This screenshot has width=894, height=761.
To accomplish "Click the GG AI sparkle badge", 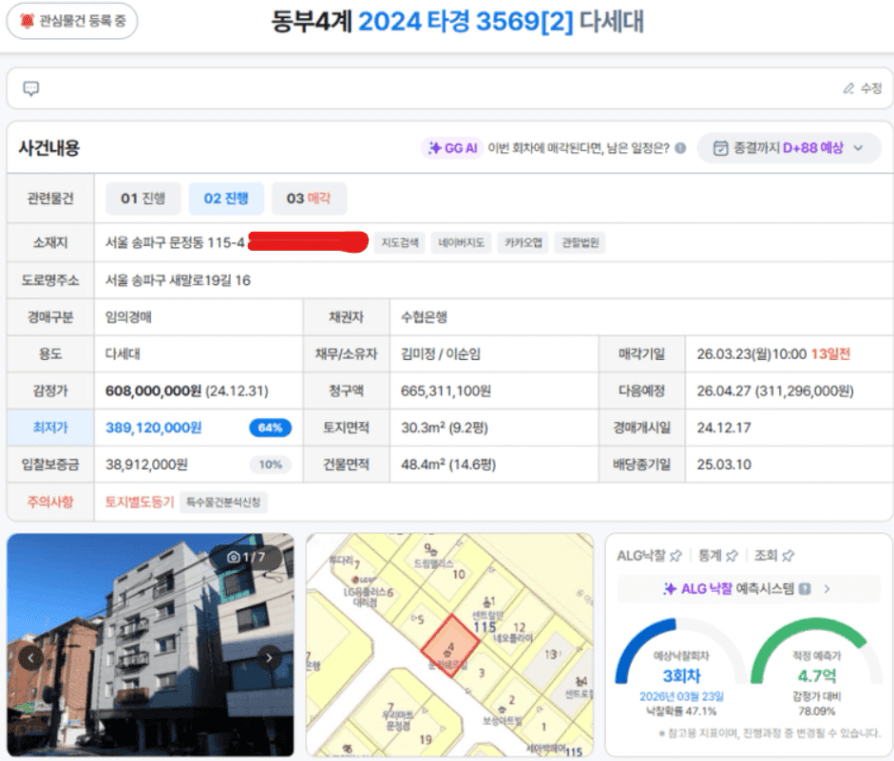I will [452, 148].
